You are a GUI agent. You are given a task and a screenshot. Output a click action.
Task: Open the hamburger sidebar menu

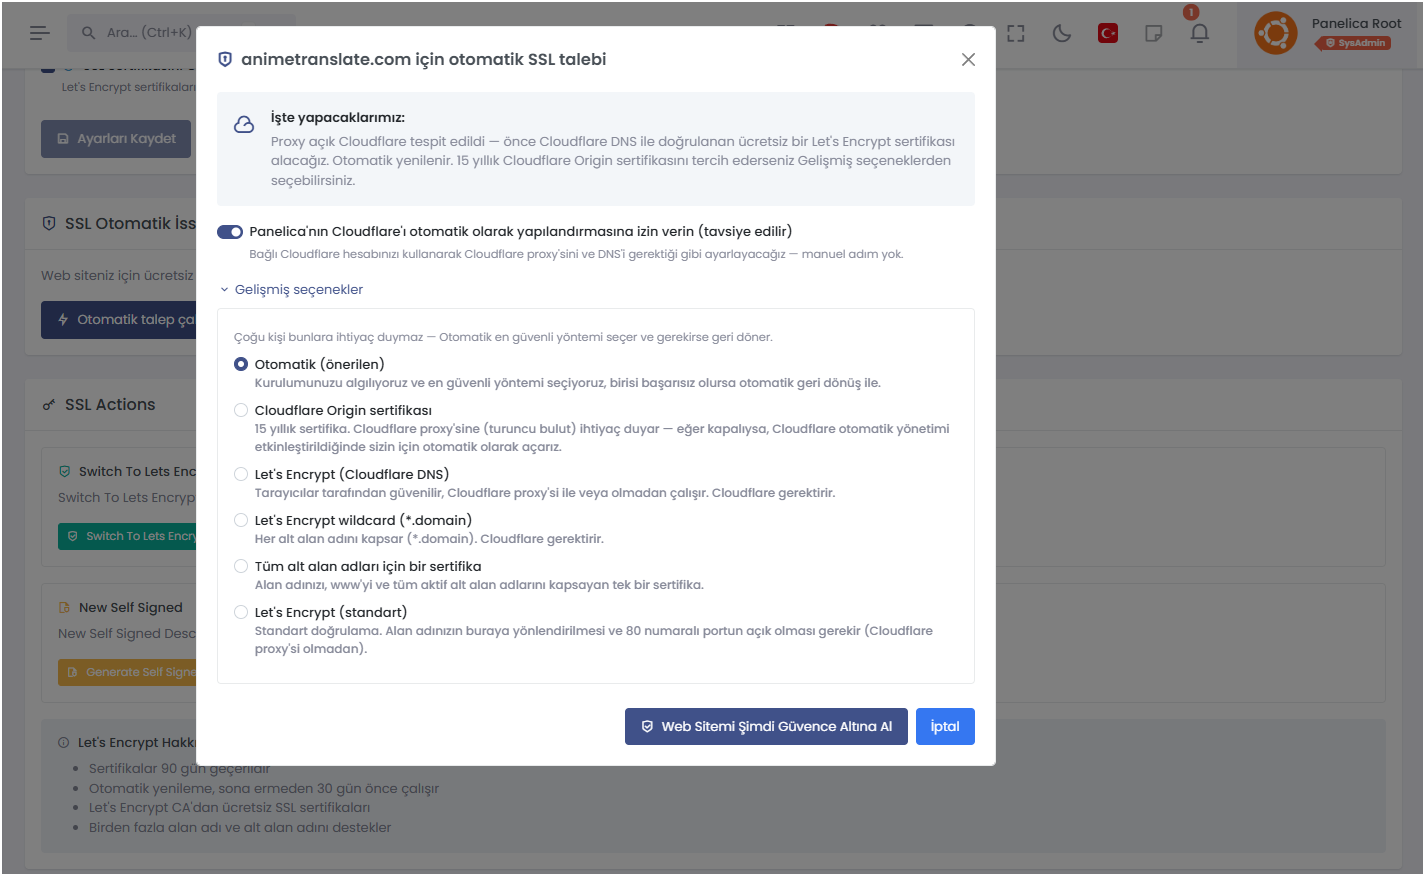tap(40, 33)
